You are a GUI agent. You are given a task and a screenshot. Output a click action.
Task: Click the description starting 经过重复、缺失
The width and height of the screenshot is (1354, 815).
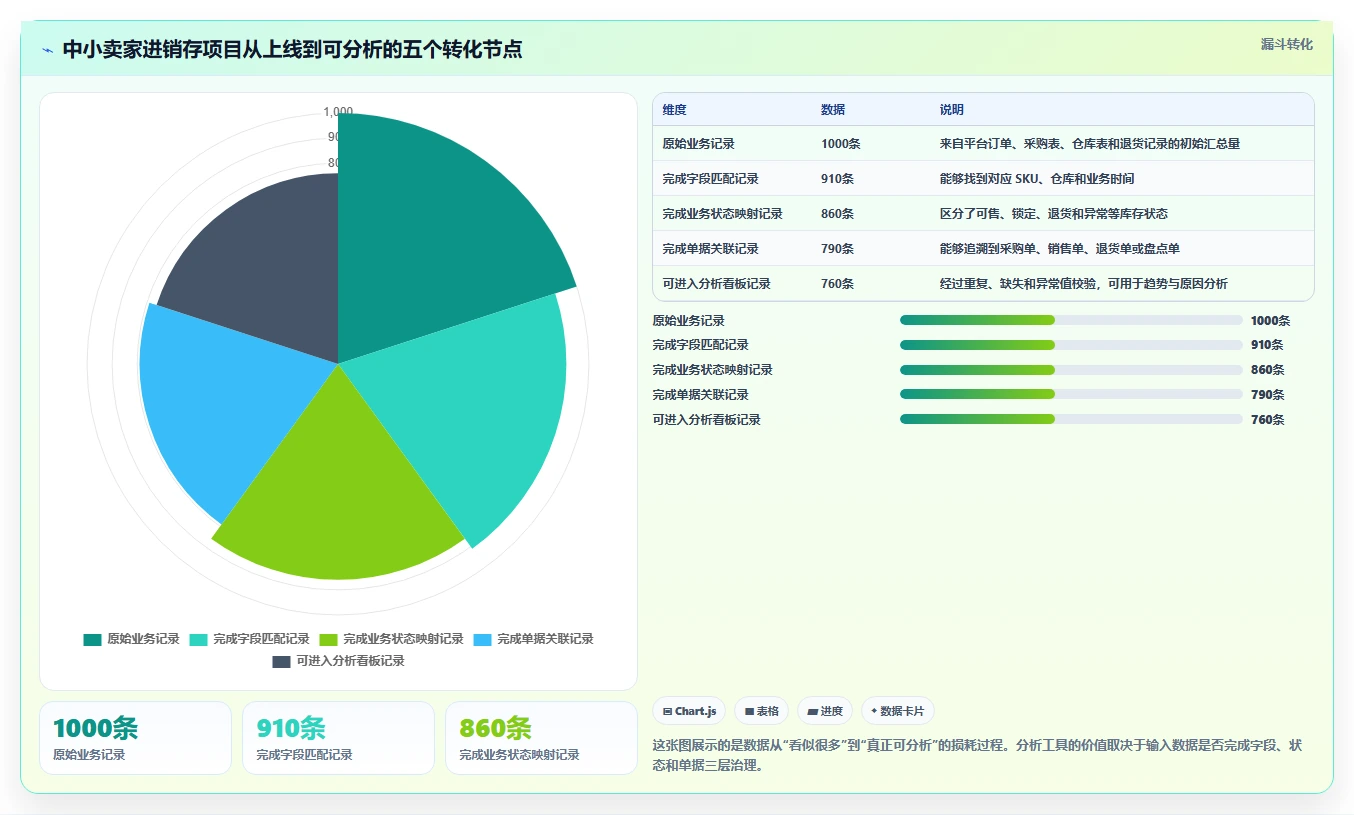click(x=1083, y=284)
